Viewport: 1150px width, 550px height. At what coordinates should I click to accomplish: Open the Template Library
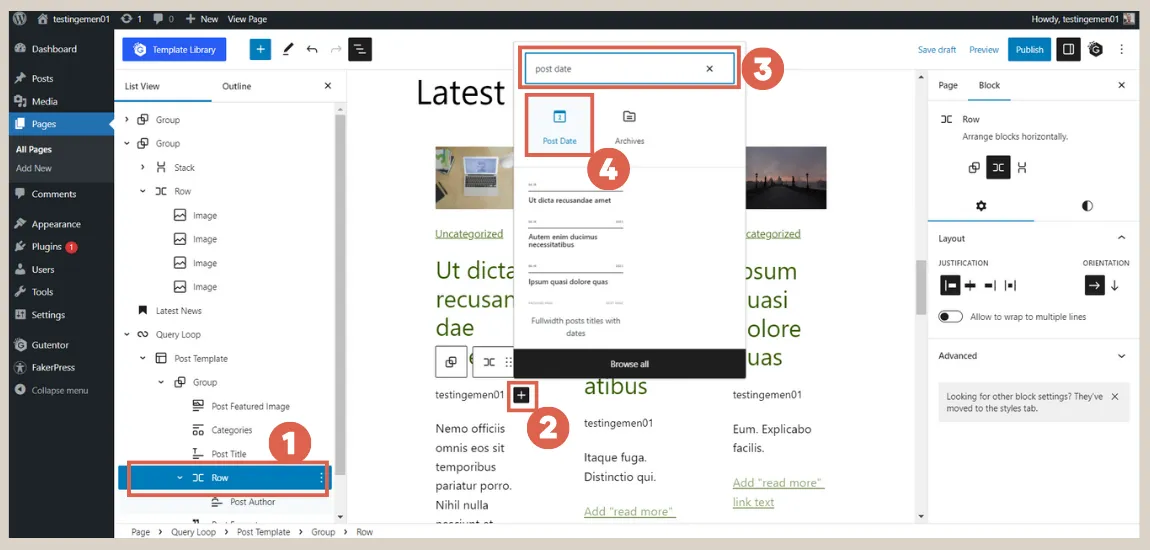coord(174,50)
